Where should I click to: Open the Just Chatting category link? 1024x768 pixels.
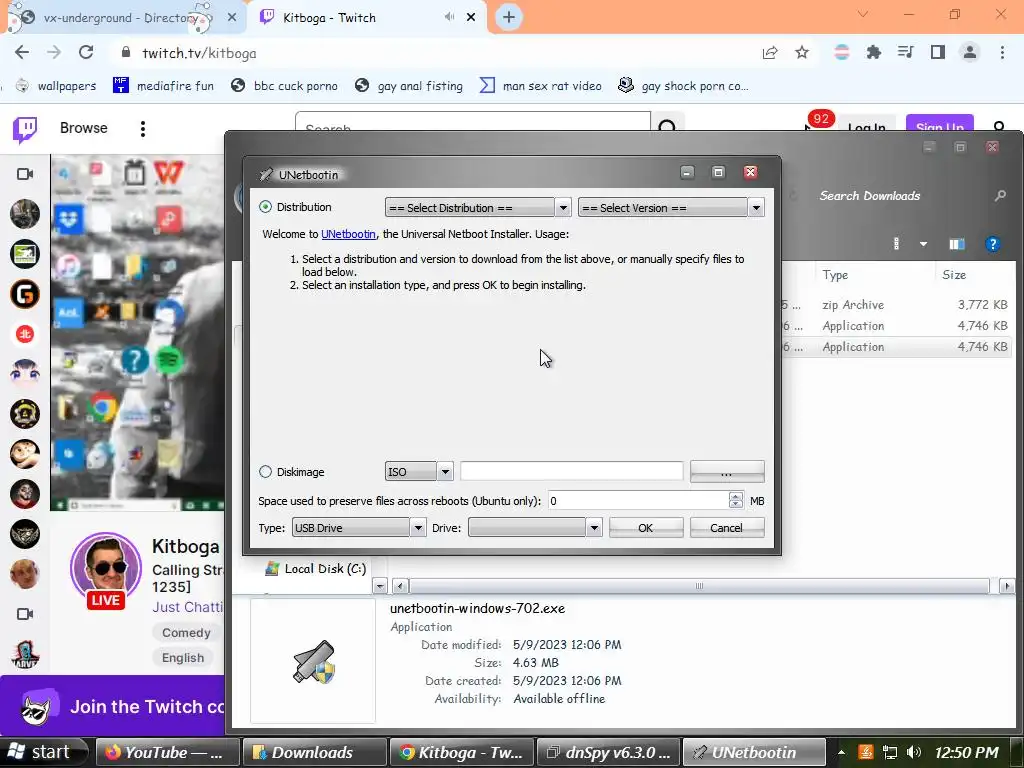pyautogui.click(x=188, y=607)
